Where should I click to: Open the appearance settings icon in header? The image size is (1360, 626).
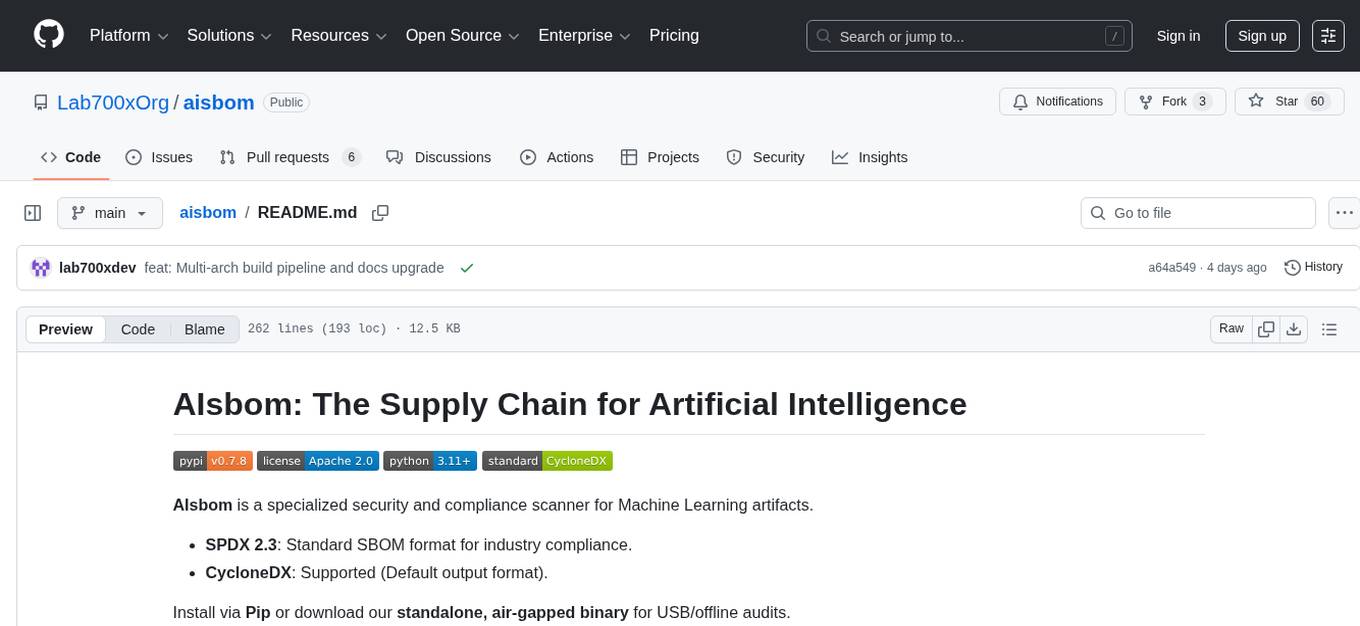(1328, 36)
